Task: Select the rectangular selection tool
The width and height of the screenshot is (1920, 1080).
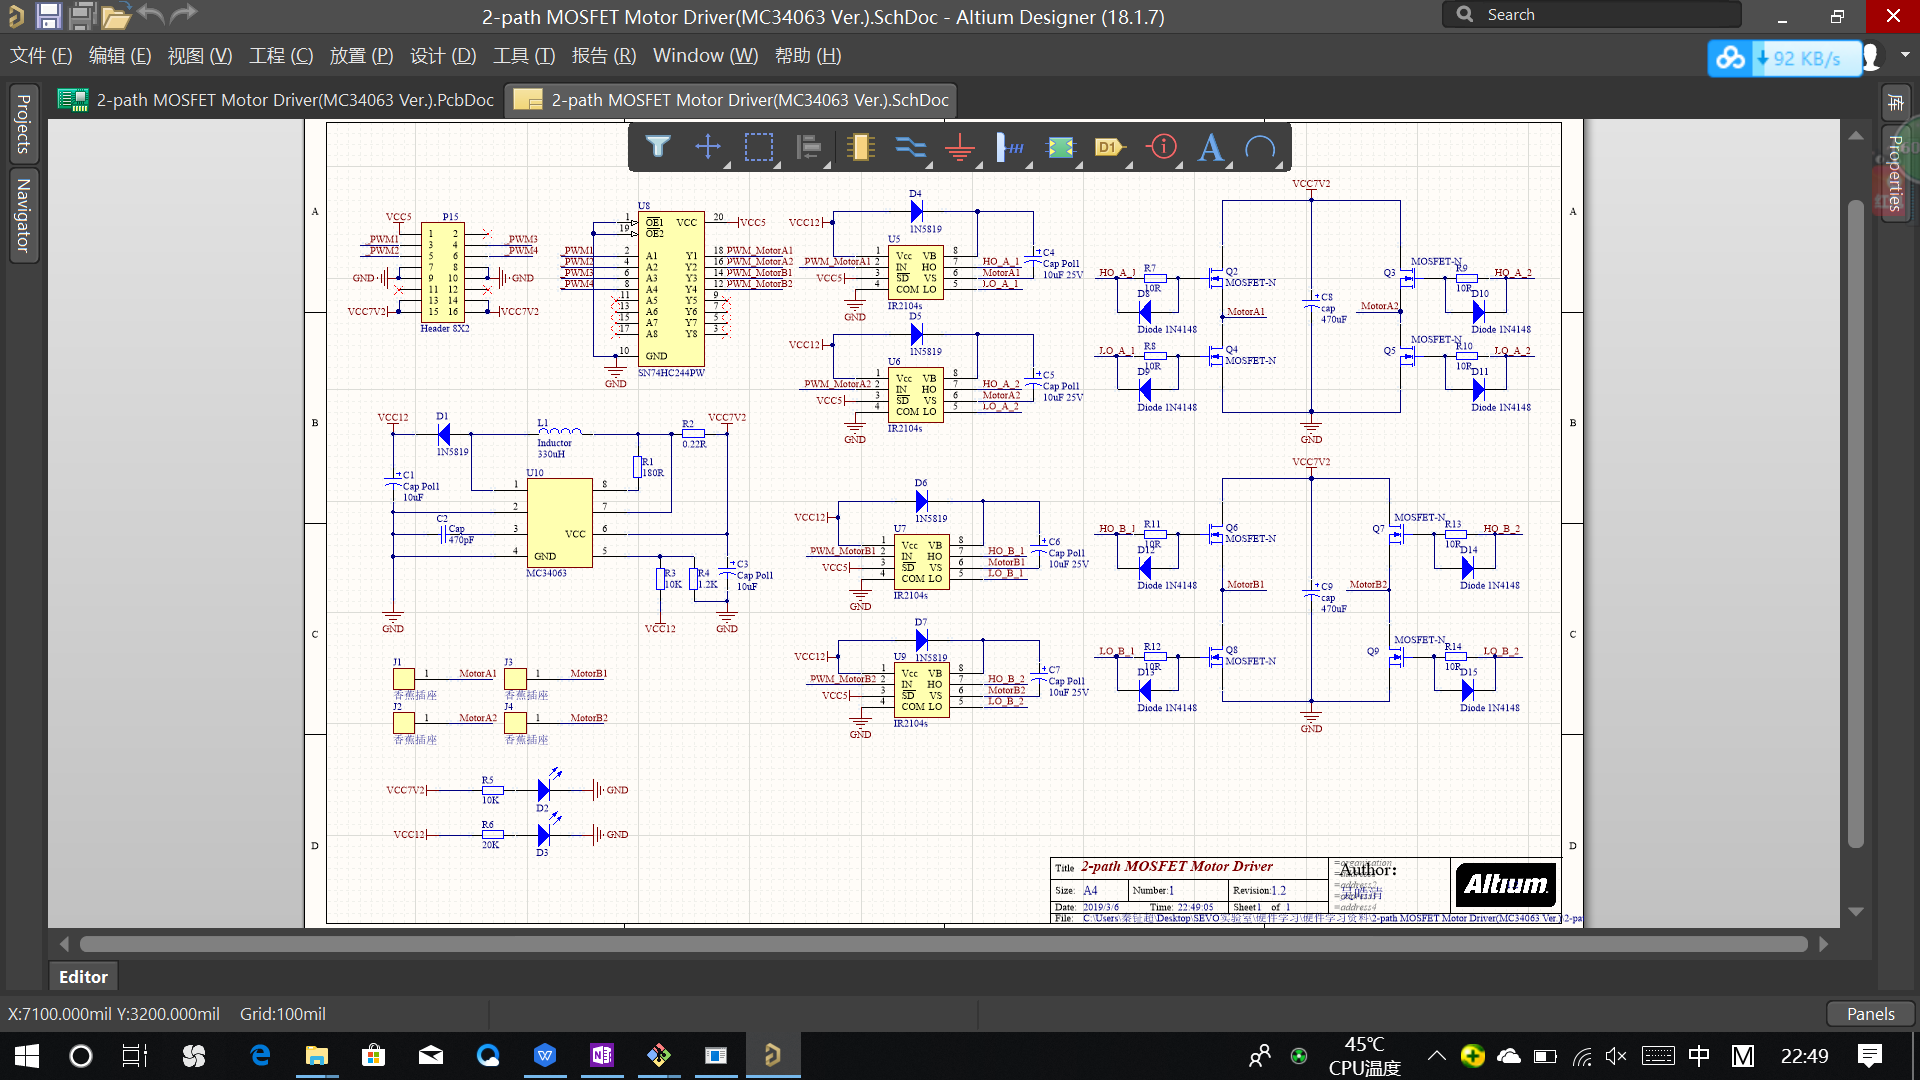Action: point(759,147)
